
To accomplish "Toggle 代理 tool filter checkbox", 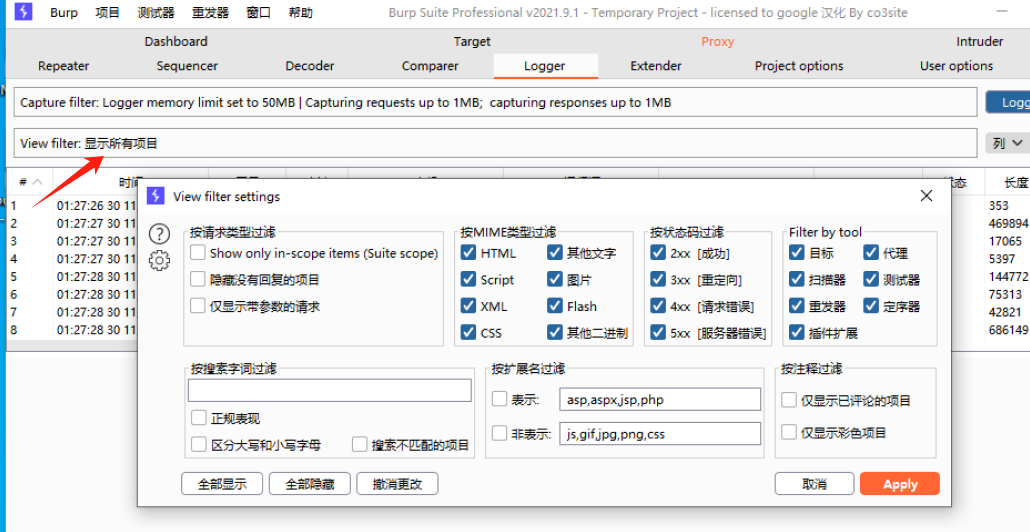I will [871, 253].
